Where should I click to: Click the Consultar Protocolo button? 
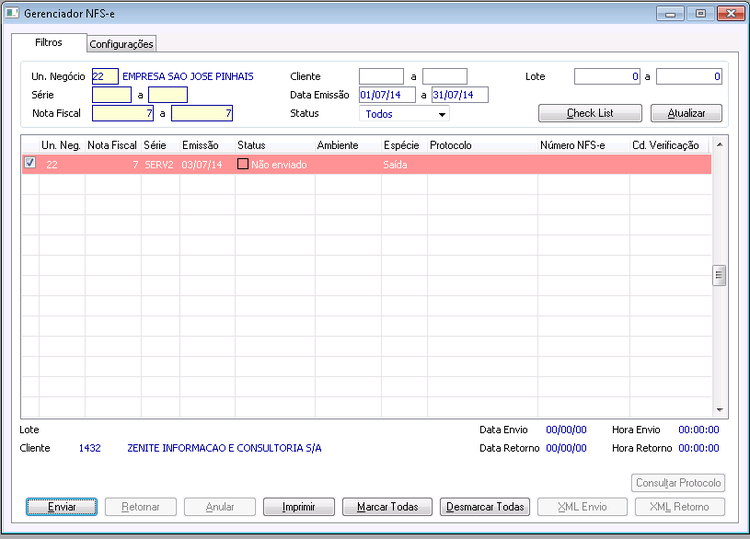click(x=678, y=483)
